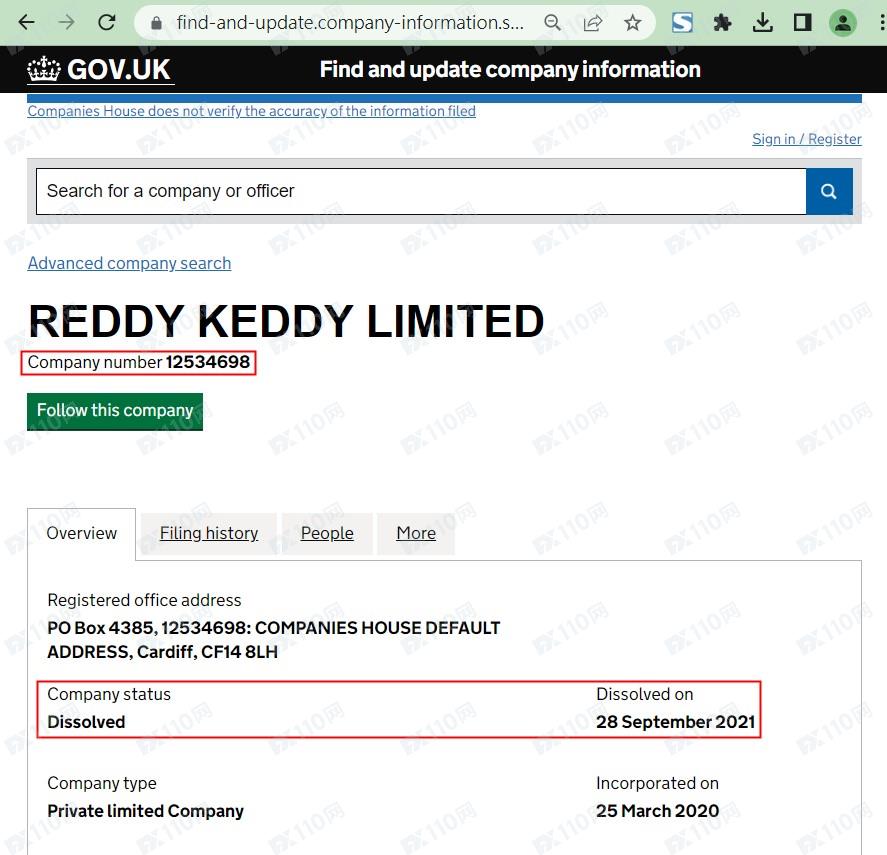Open the zoom magnifier in address bar

pyautogui.click(x=552, y=22)
